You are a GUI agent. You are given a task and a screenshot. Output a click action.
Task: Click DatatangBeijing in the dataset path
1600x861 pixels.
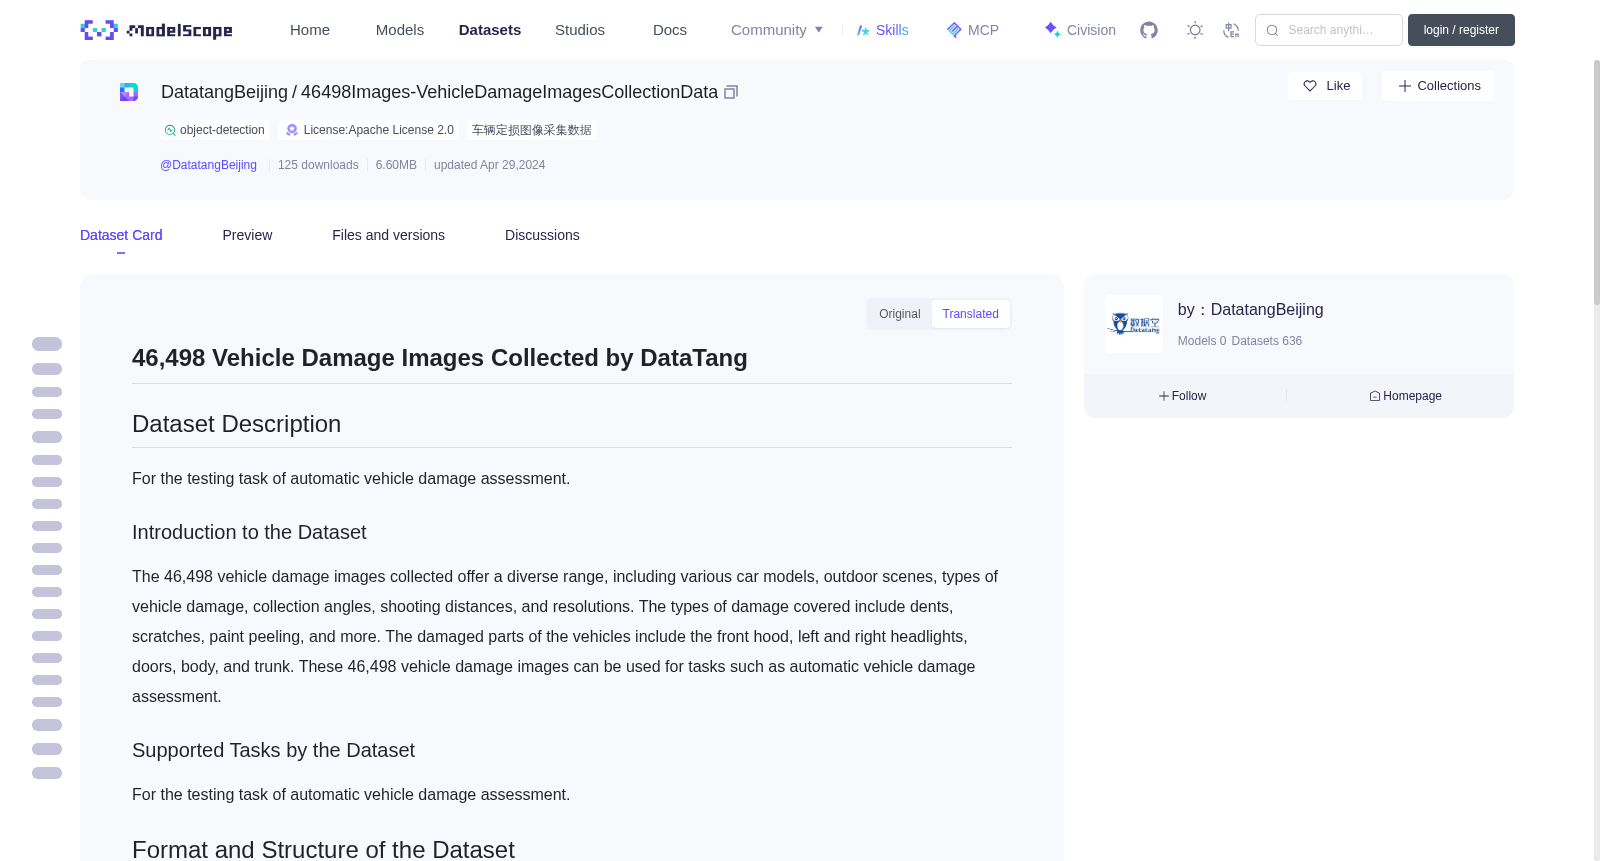point(224,92)
